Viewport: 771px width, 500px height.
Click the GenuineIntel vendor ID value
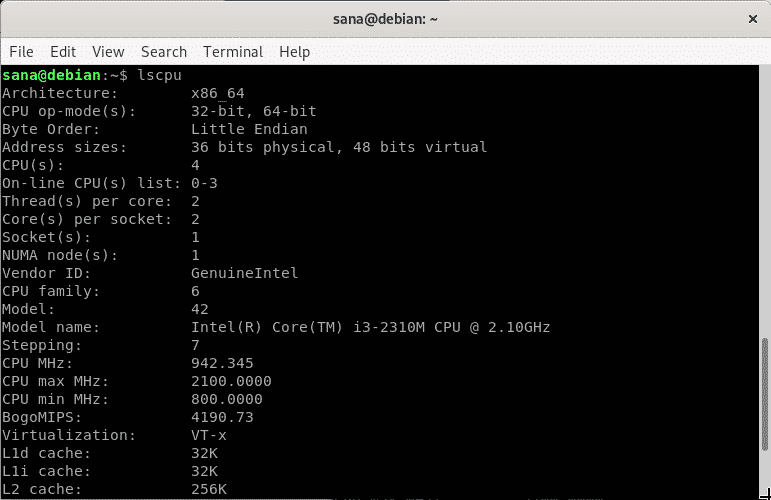[x=244, y=273]
